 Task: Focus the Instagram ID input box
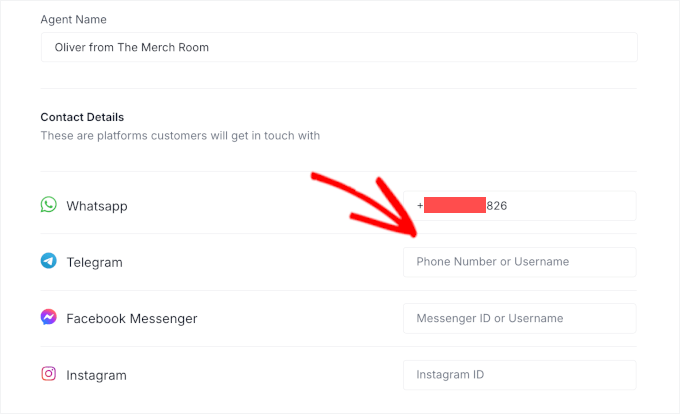coord(519,375)
